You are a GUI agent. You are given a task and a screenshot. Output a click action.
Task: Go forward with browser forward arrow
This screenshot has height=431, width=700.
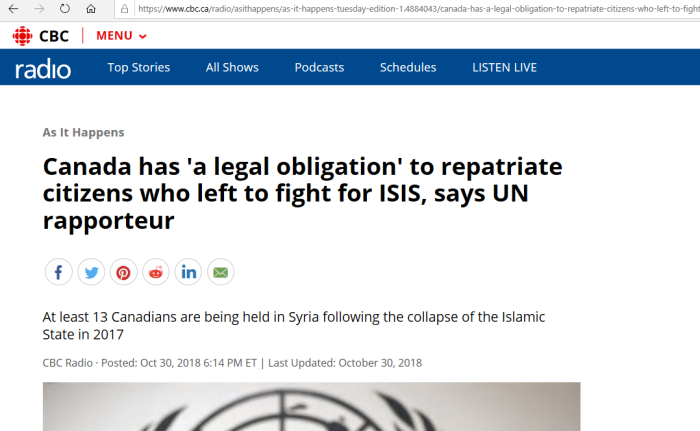tap(39, 8)
